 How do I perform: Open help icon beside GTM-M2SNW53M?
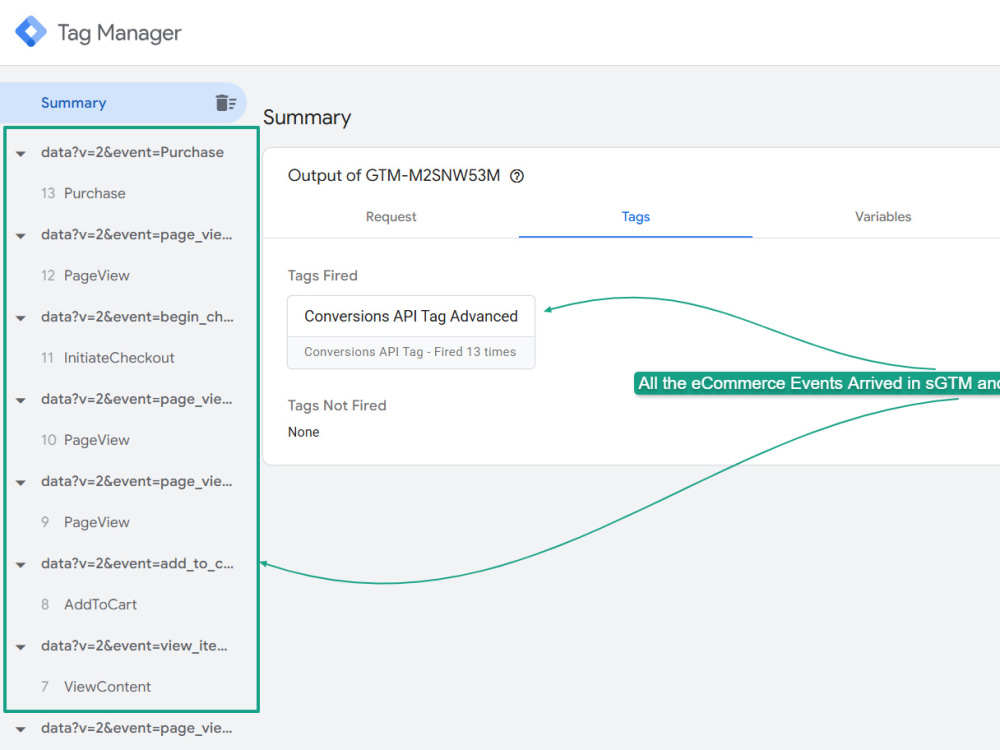point(517,176)
